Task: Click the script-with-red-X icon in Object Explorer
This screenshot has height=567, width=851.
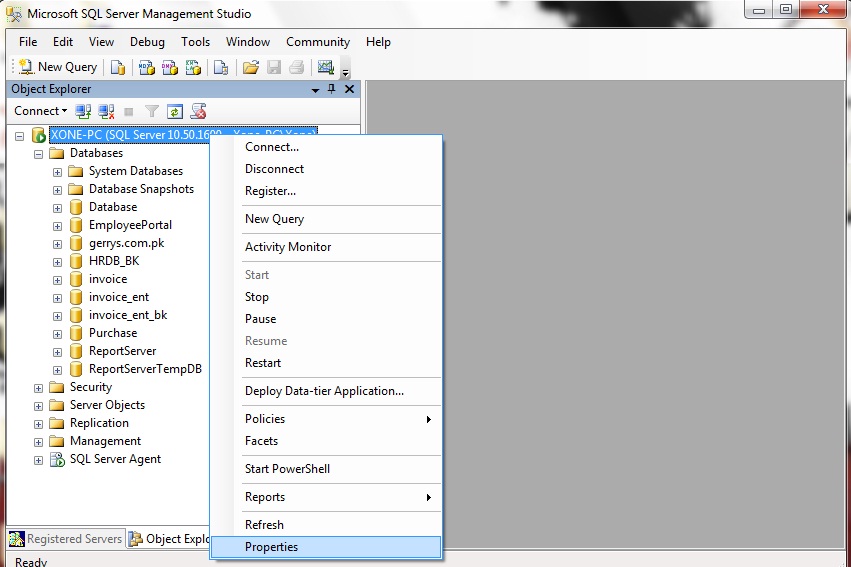Action: [x=199, y=112]
